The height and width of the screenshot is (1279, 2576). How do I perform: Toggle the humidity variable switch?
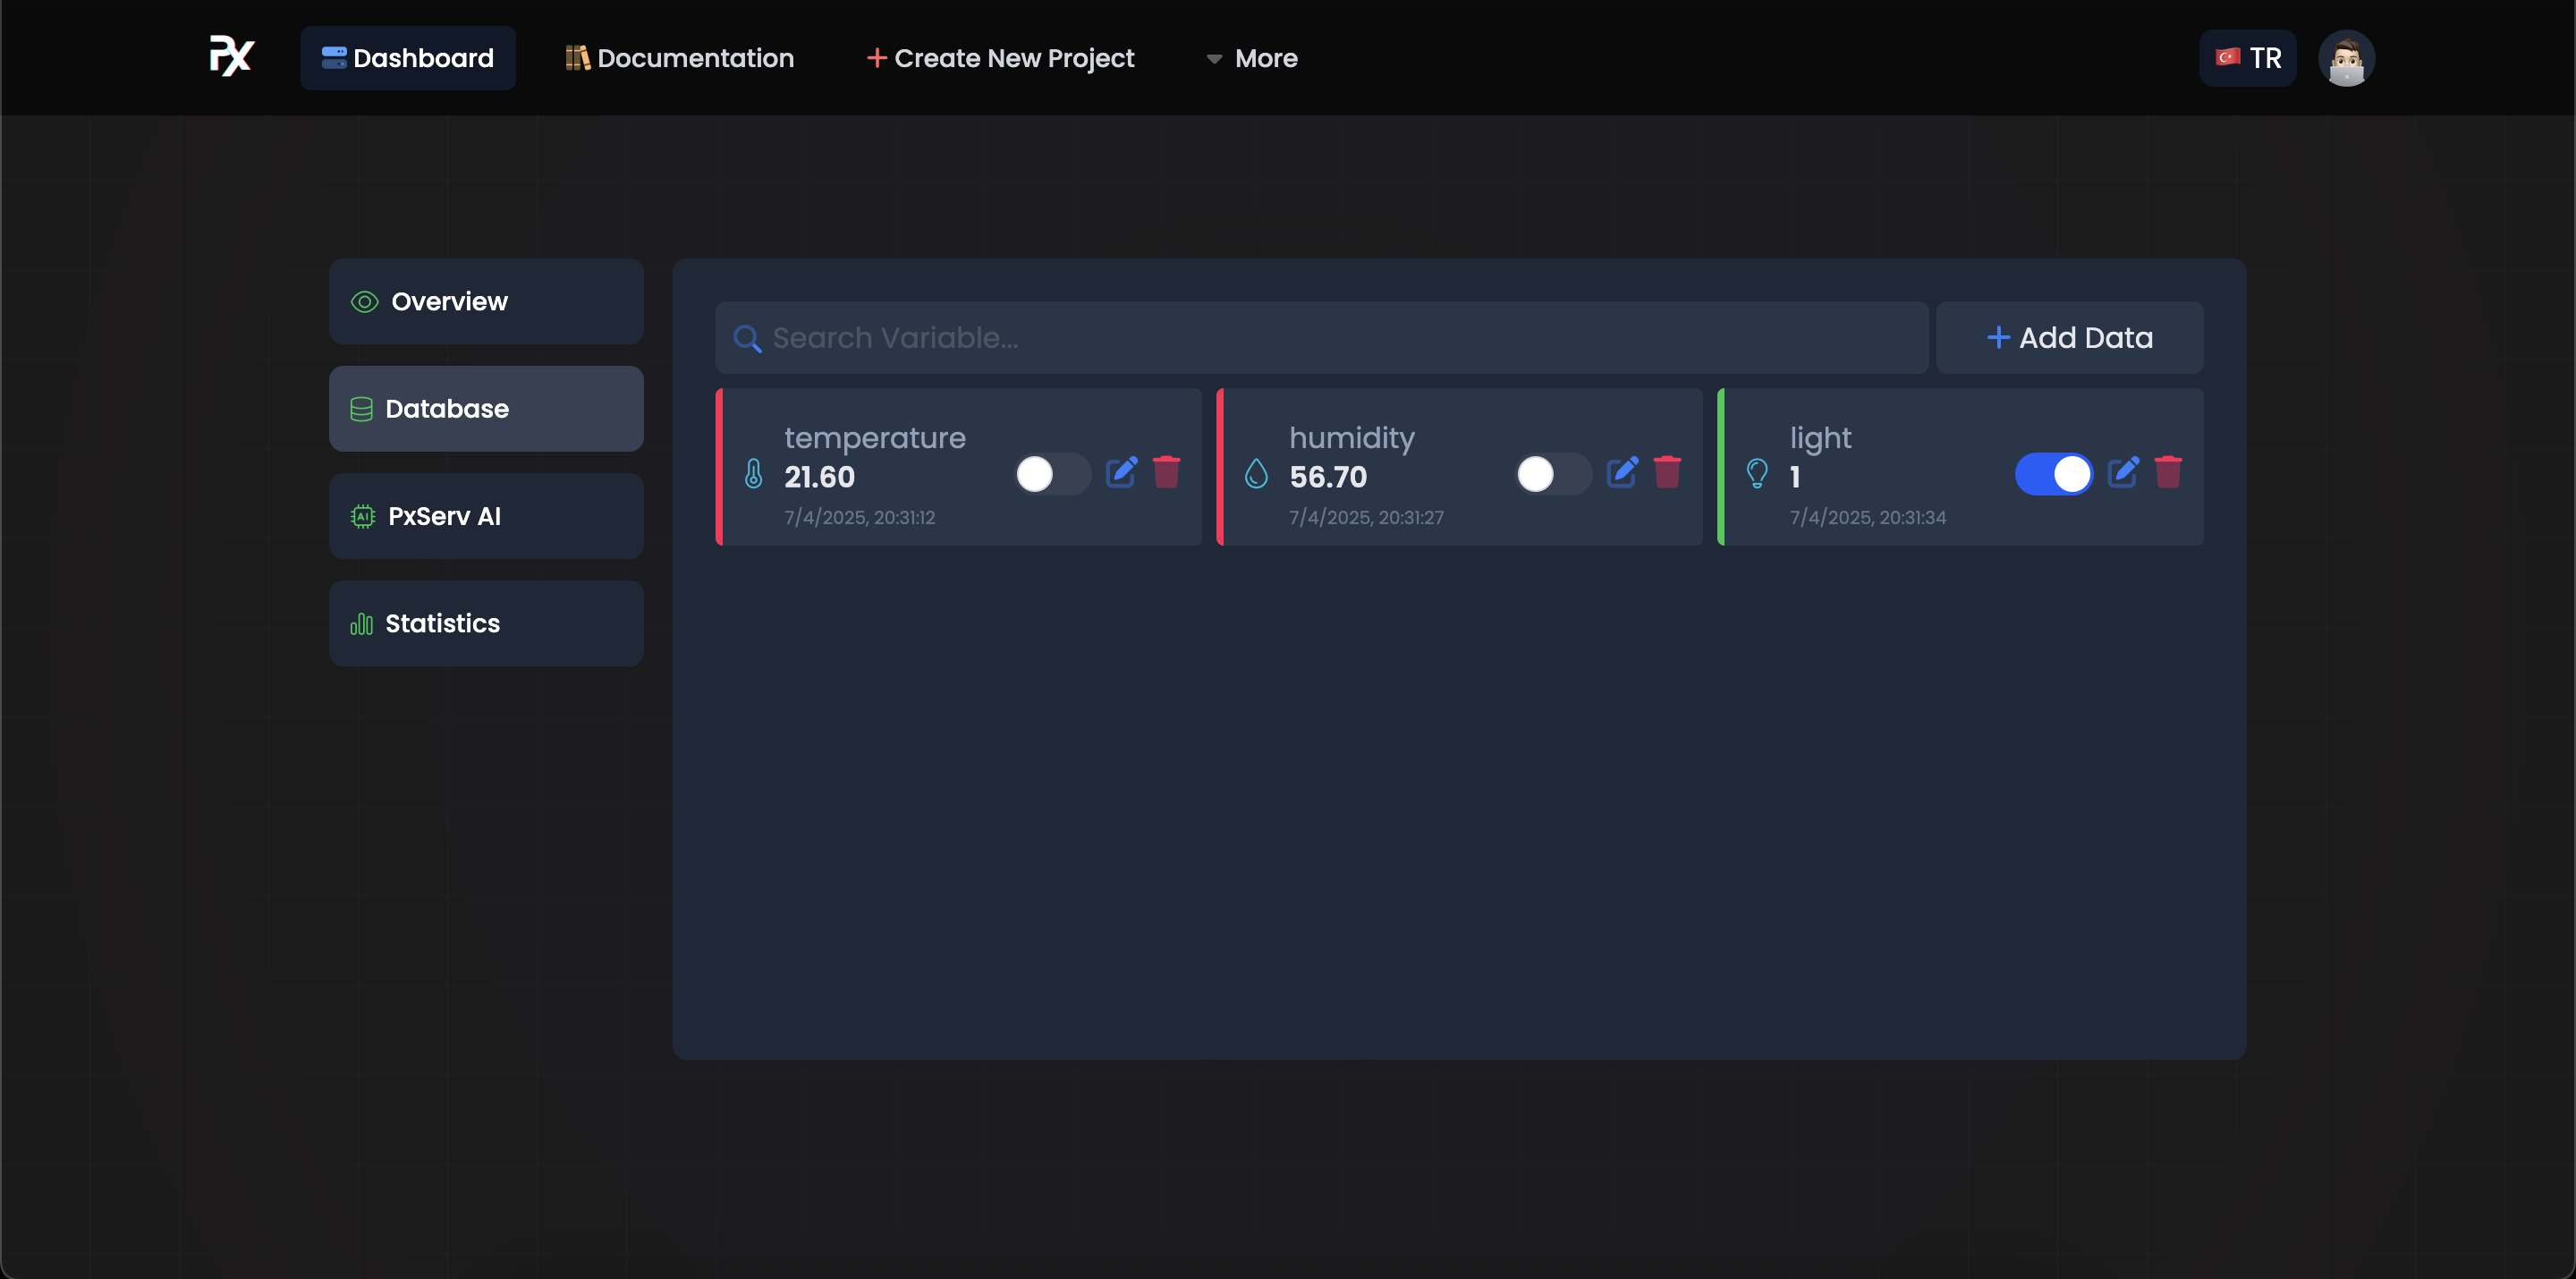[x=1553, y=474]
